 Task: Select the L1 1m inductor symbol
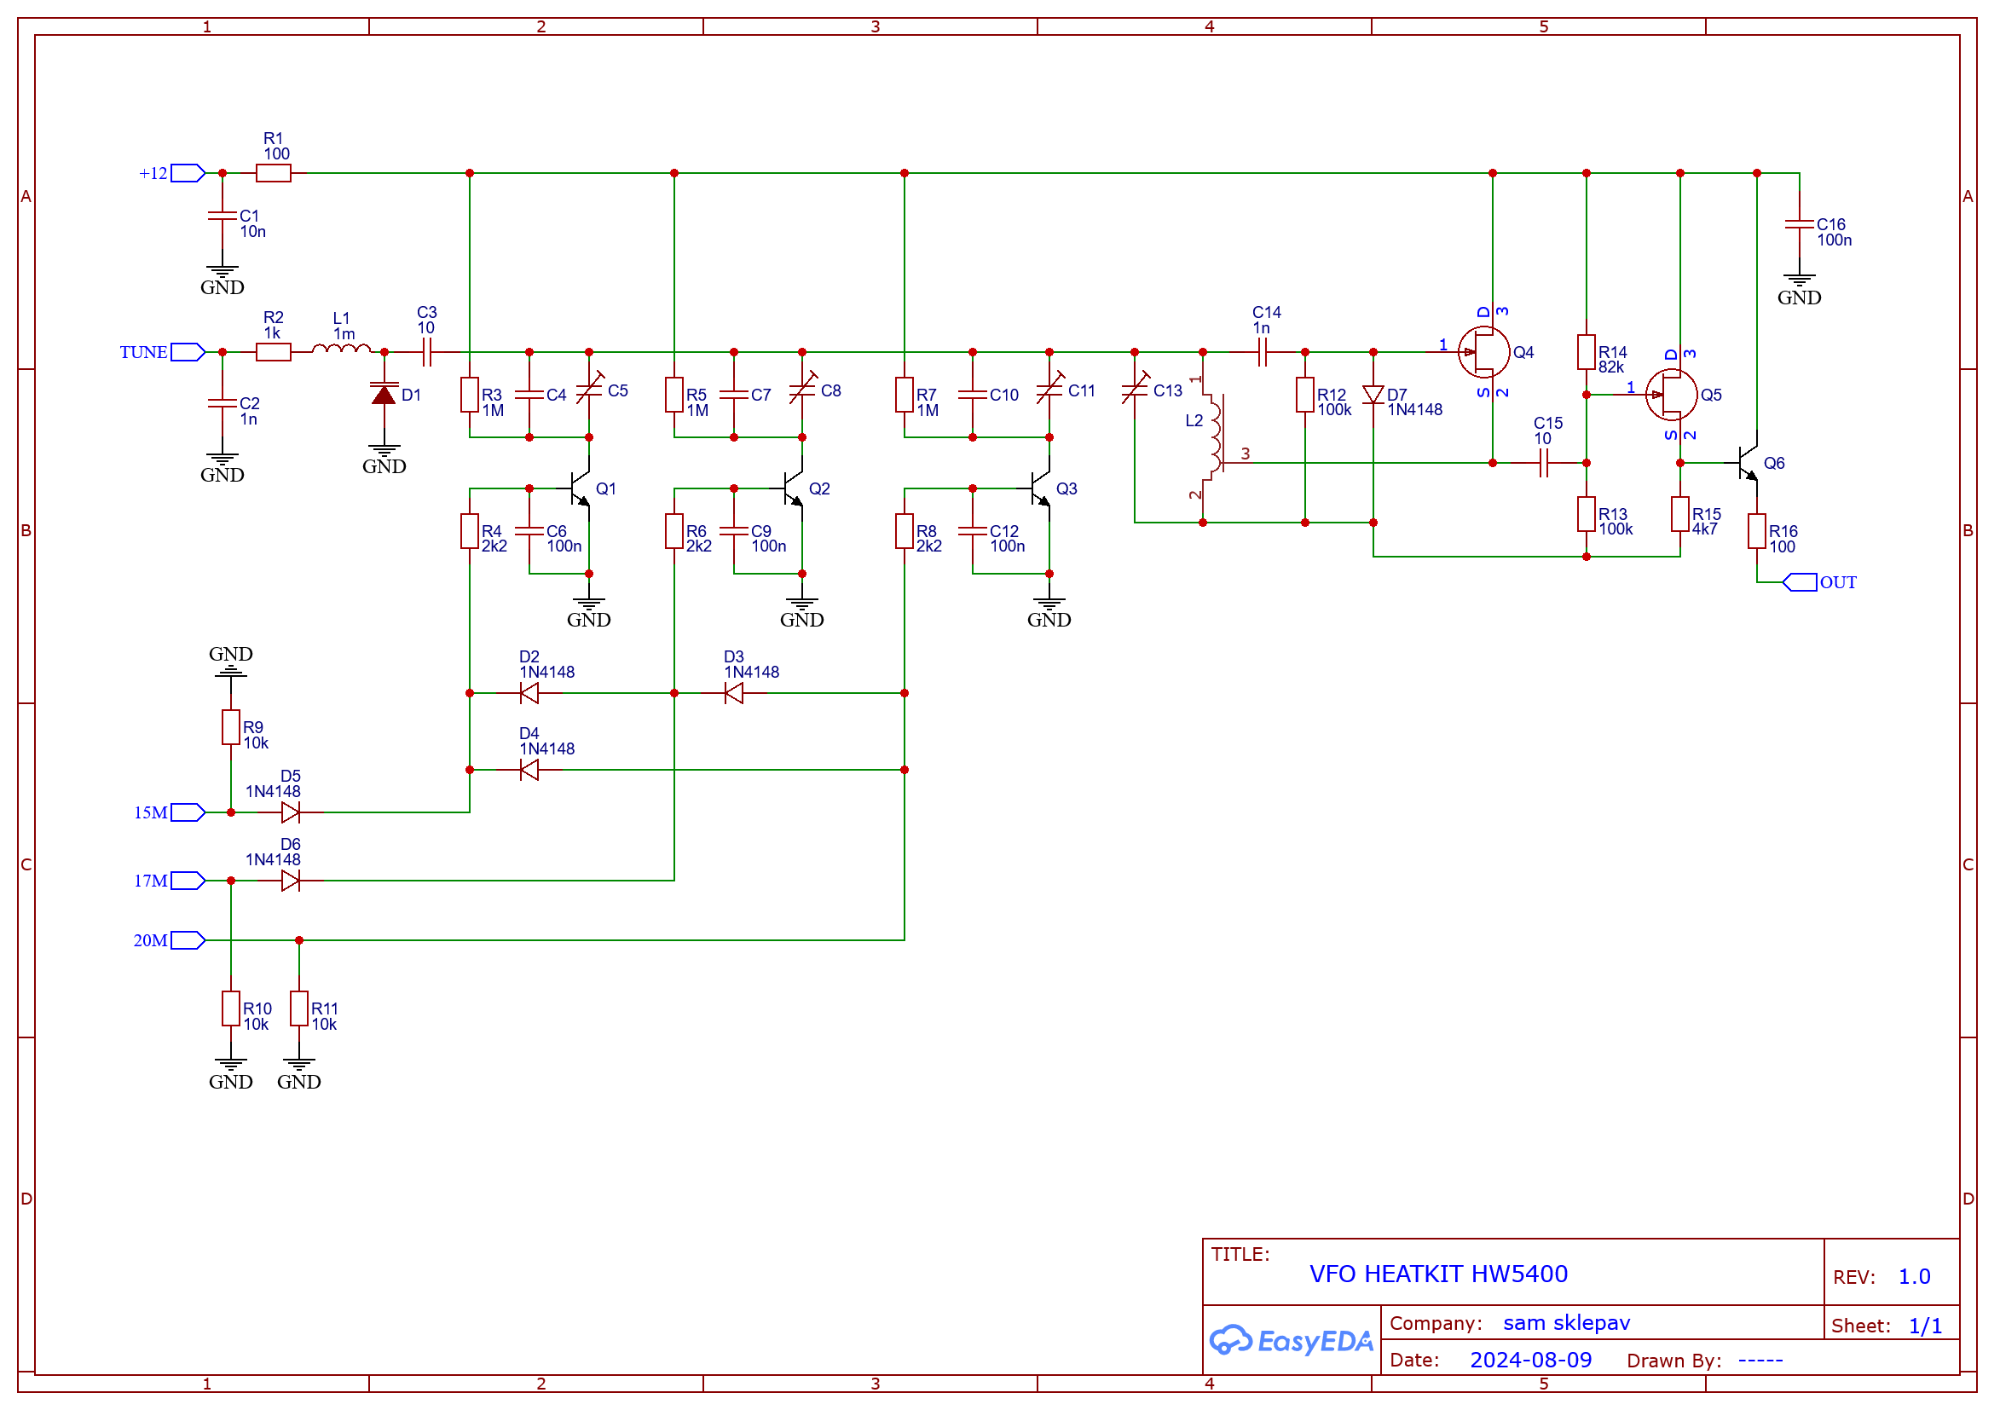[342, 350]
